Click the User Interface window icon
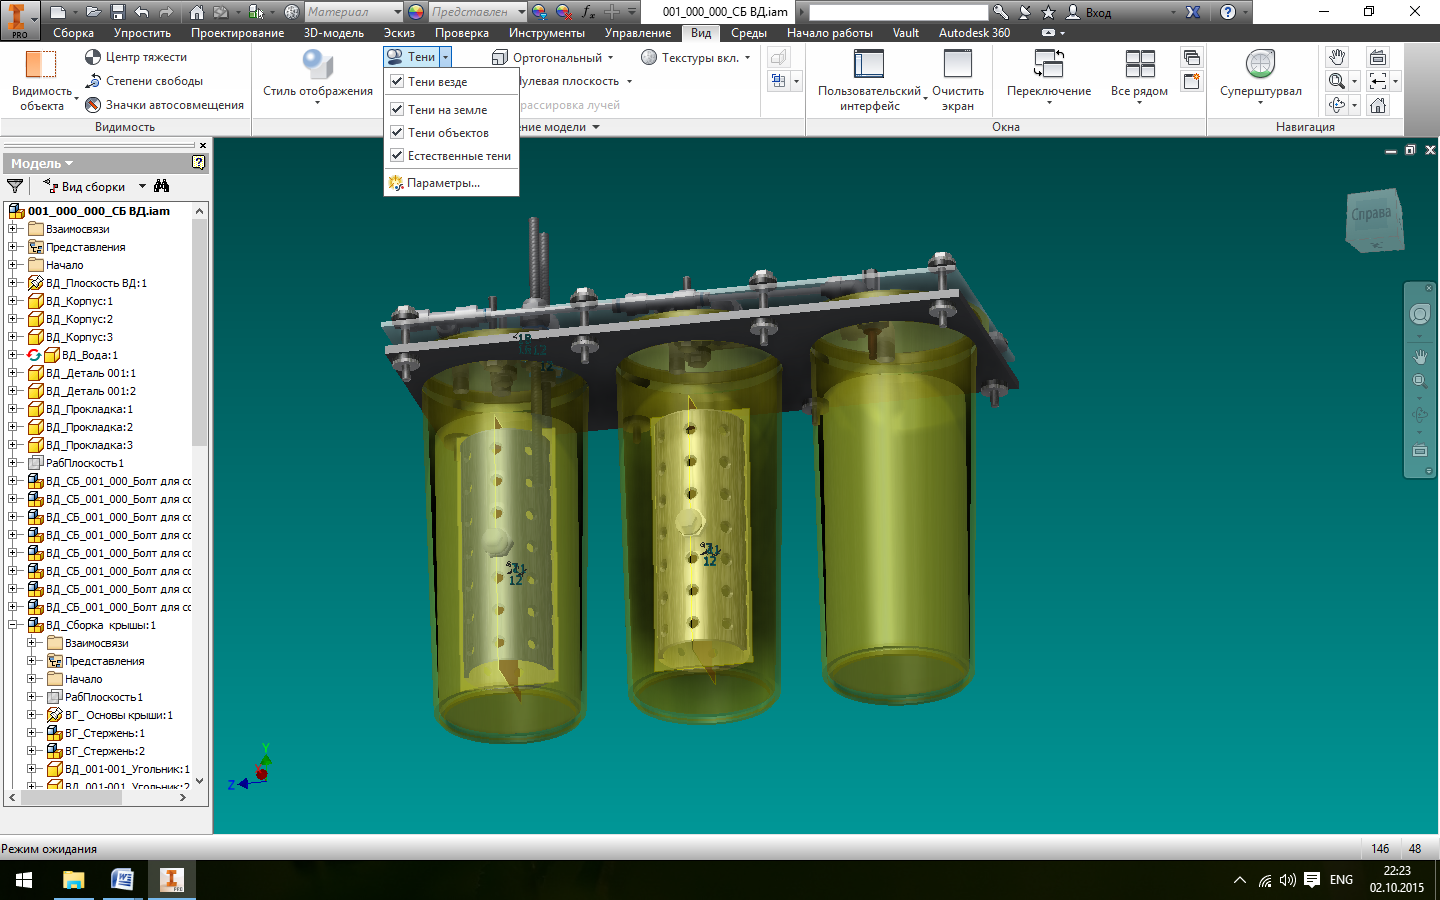This screenshot has height=900, width=1440. [x=869, y=64]
